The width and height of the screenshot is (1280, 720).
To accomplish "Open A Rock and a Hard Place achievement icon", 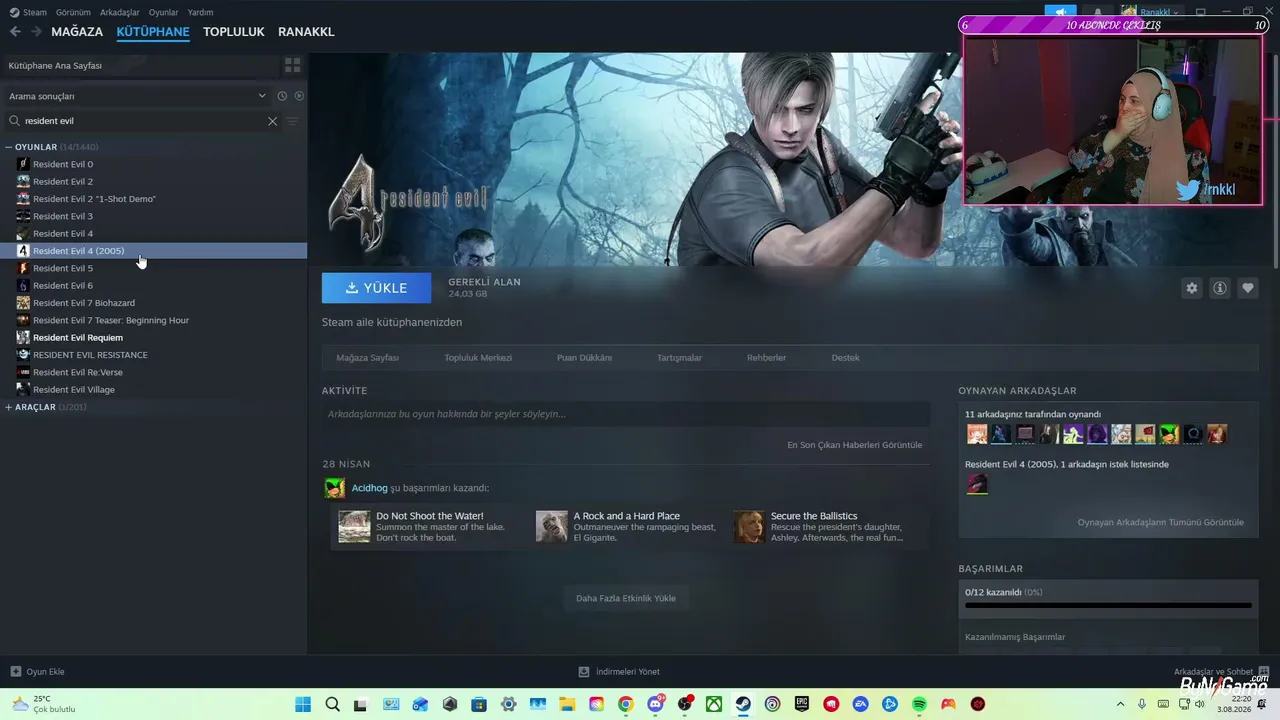I will click(x=552, y=527).
